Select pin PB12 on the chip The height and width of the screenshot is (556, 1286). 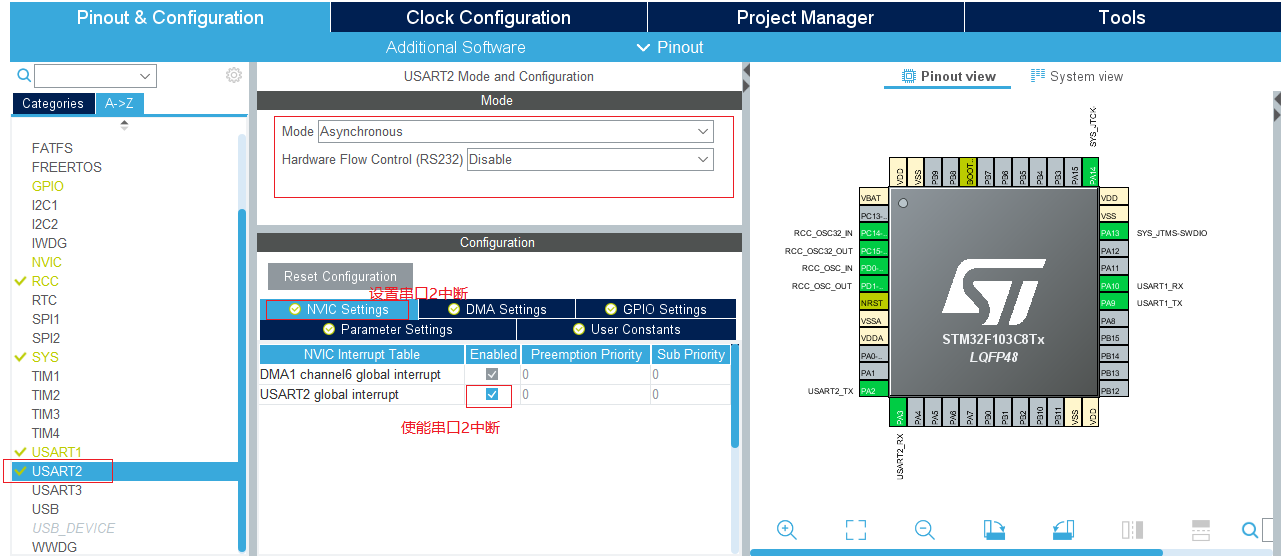pos(1113,390)
